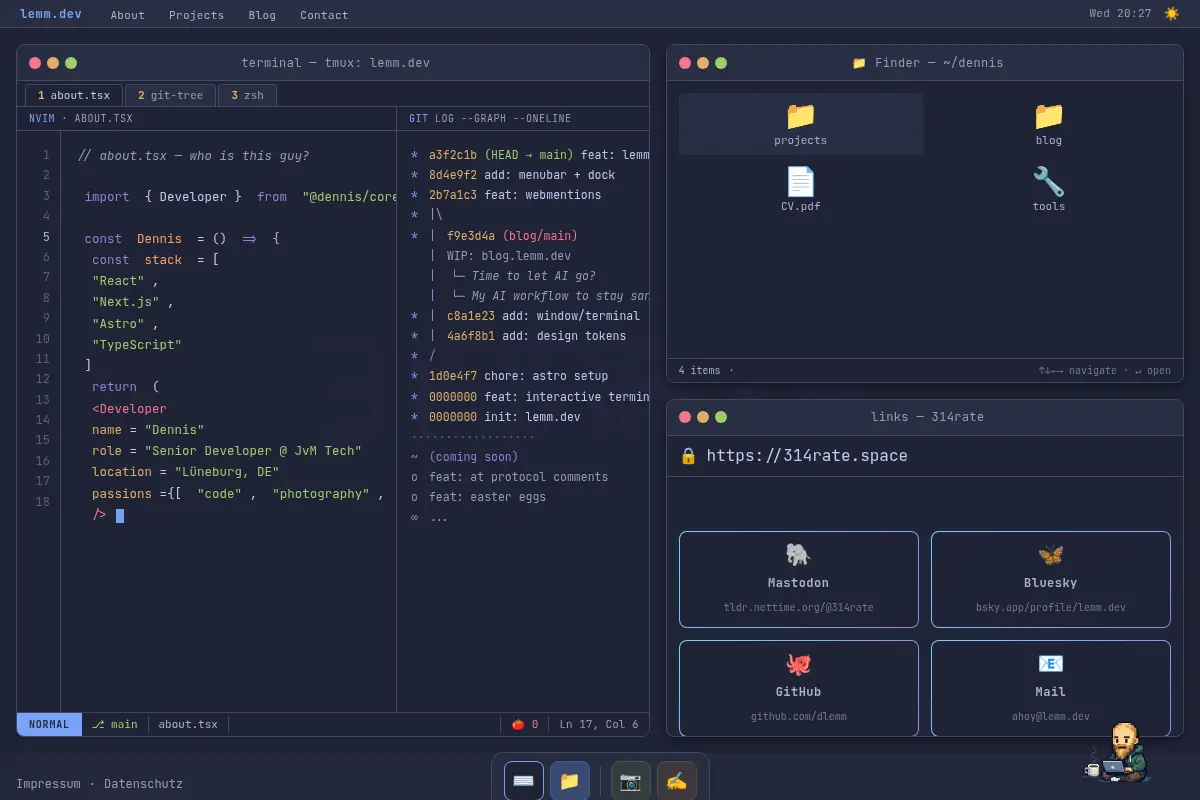
Task: Open the blog folder in Finder
Action: click(1049, 124)
